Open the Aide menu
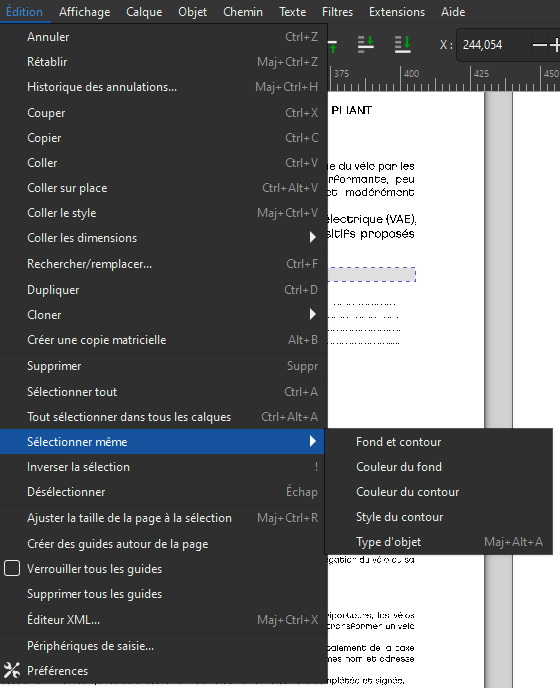 (453, 12)
